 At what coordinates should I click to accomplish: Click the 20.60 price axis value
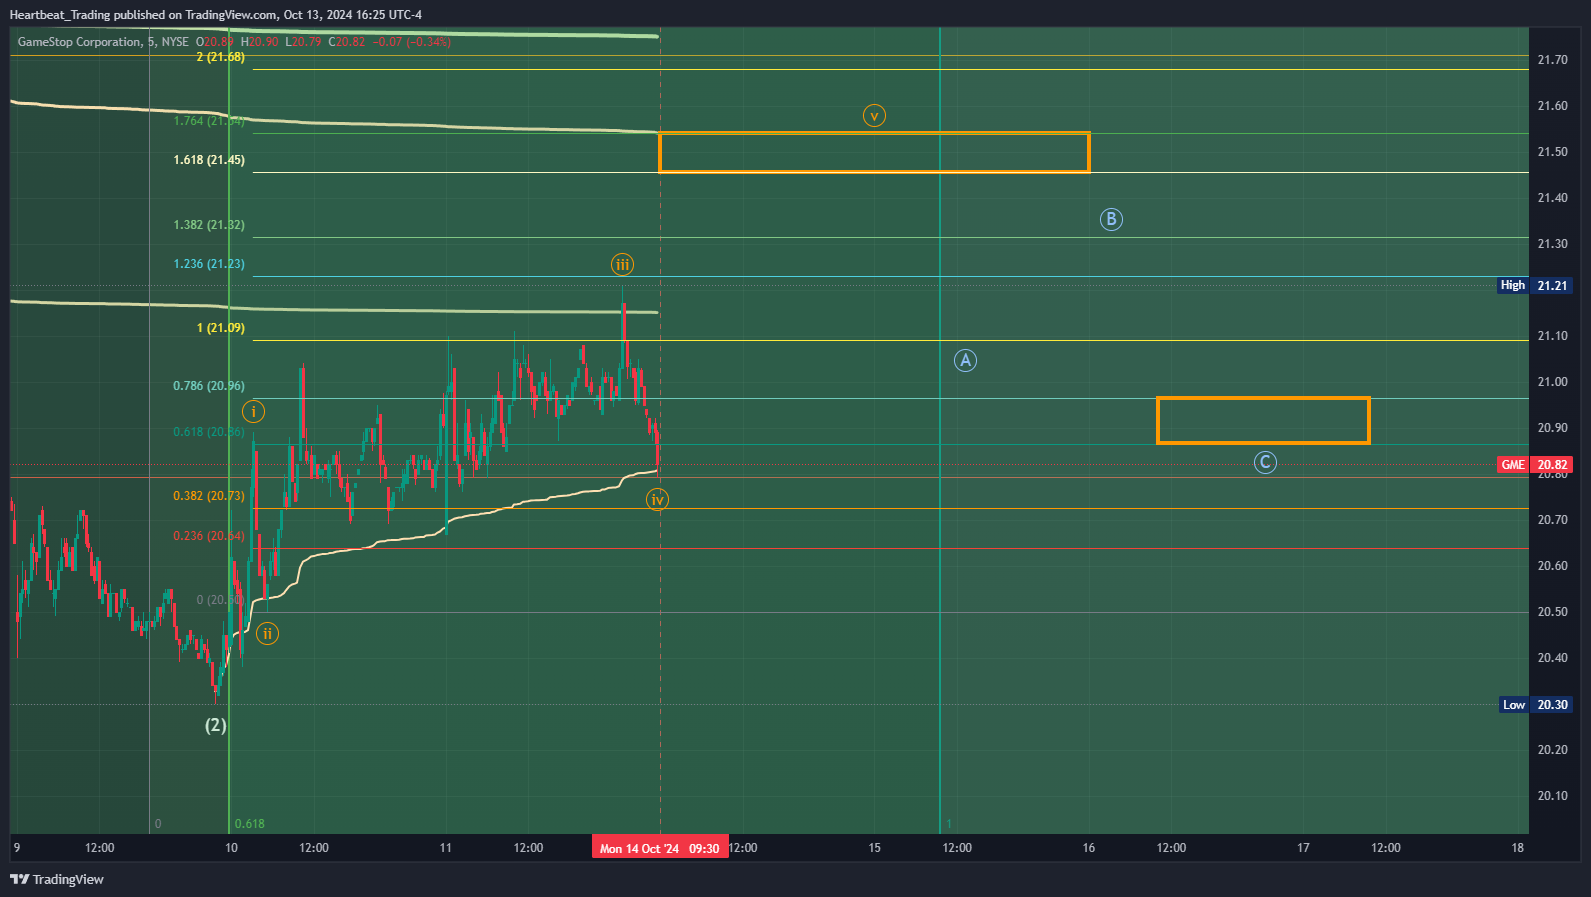[x=1552, y=566]
